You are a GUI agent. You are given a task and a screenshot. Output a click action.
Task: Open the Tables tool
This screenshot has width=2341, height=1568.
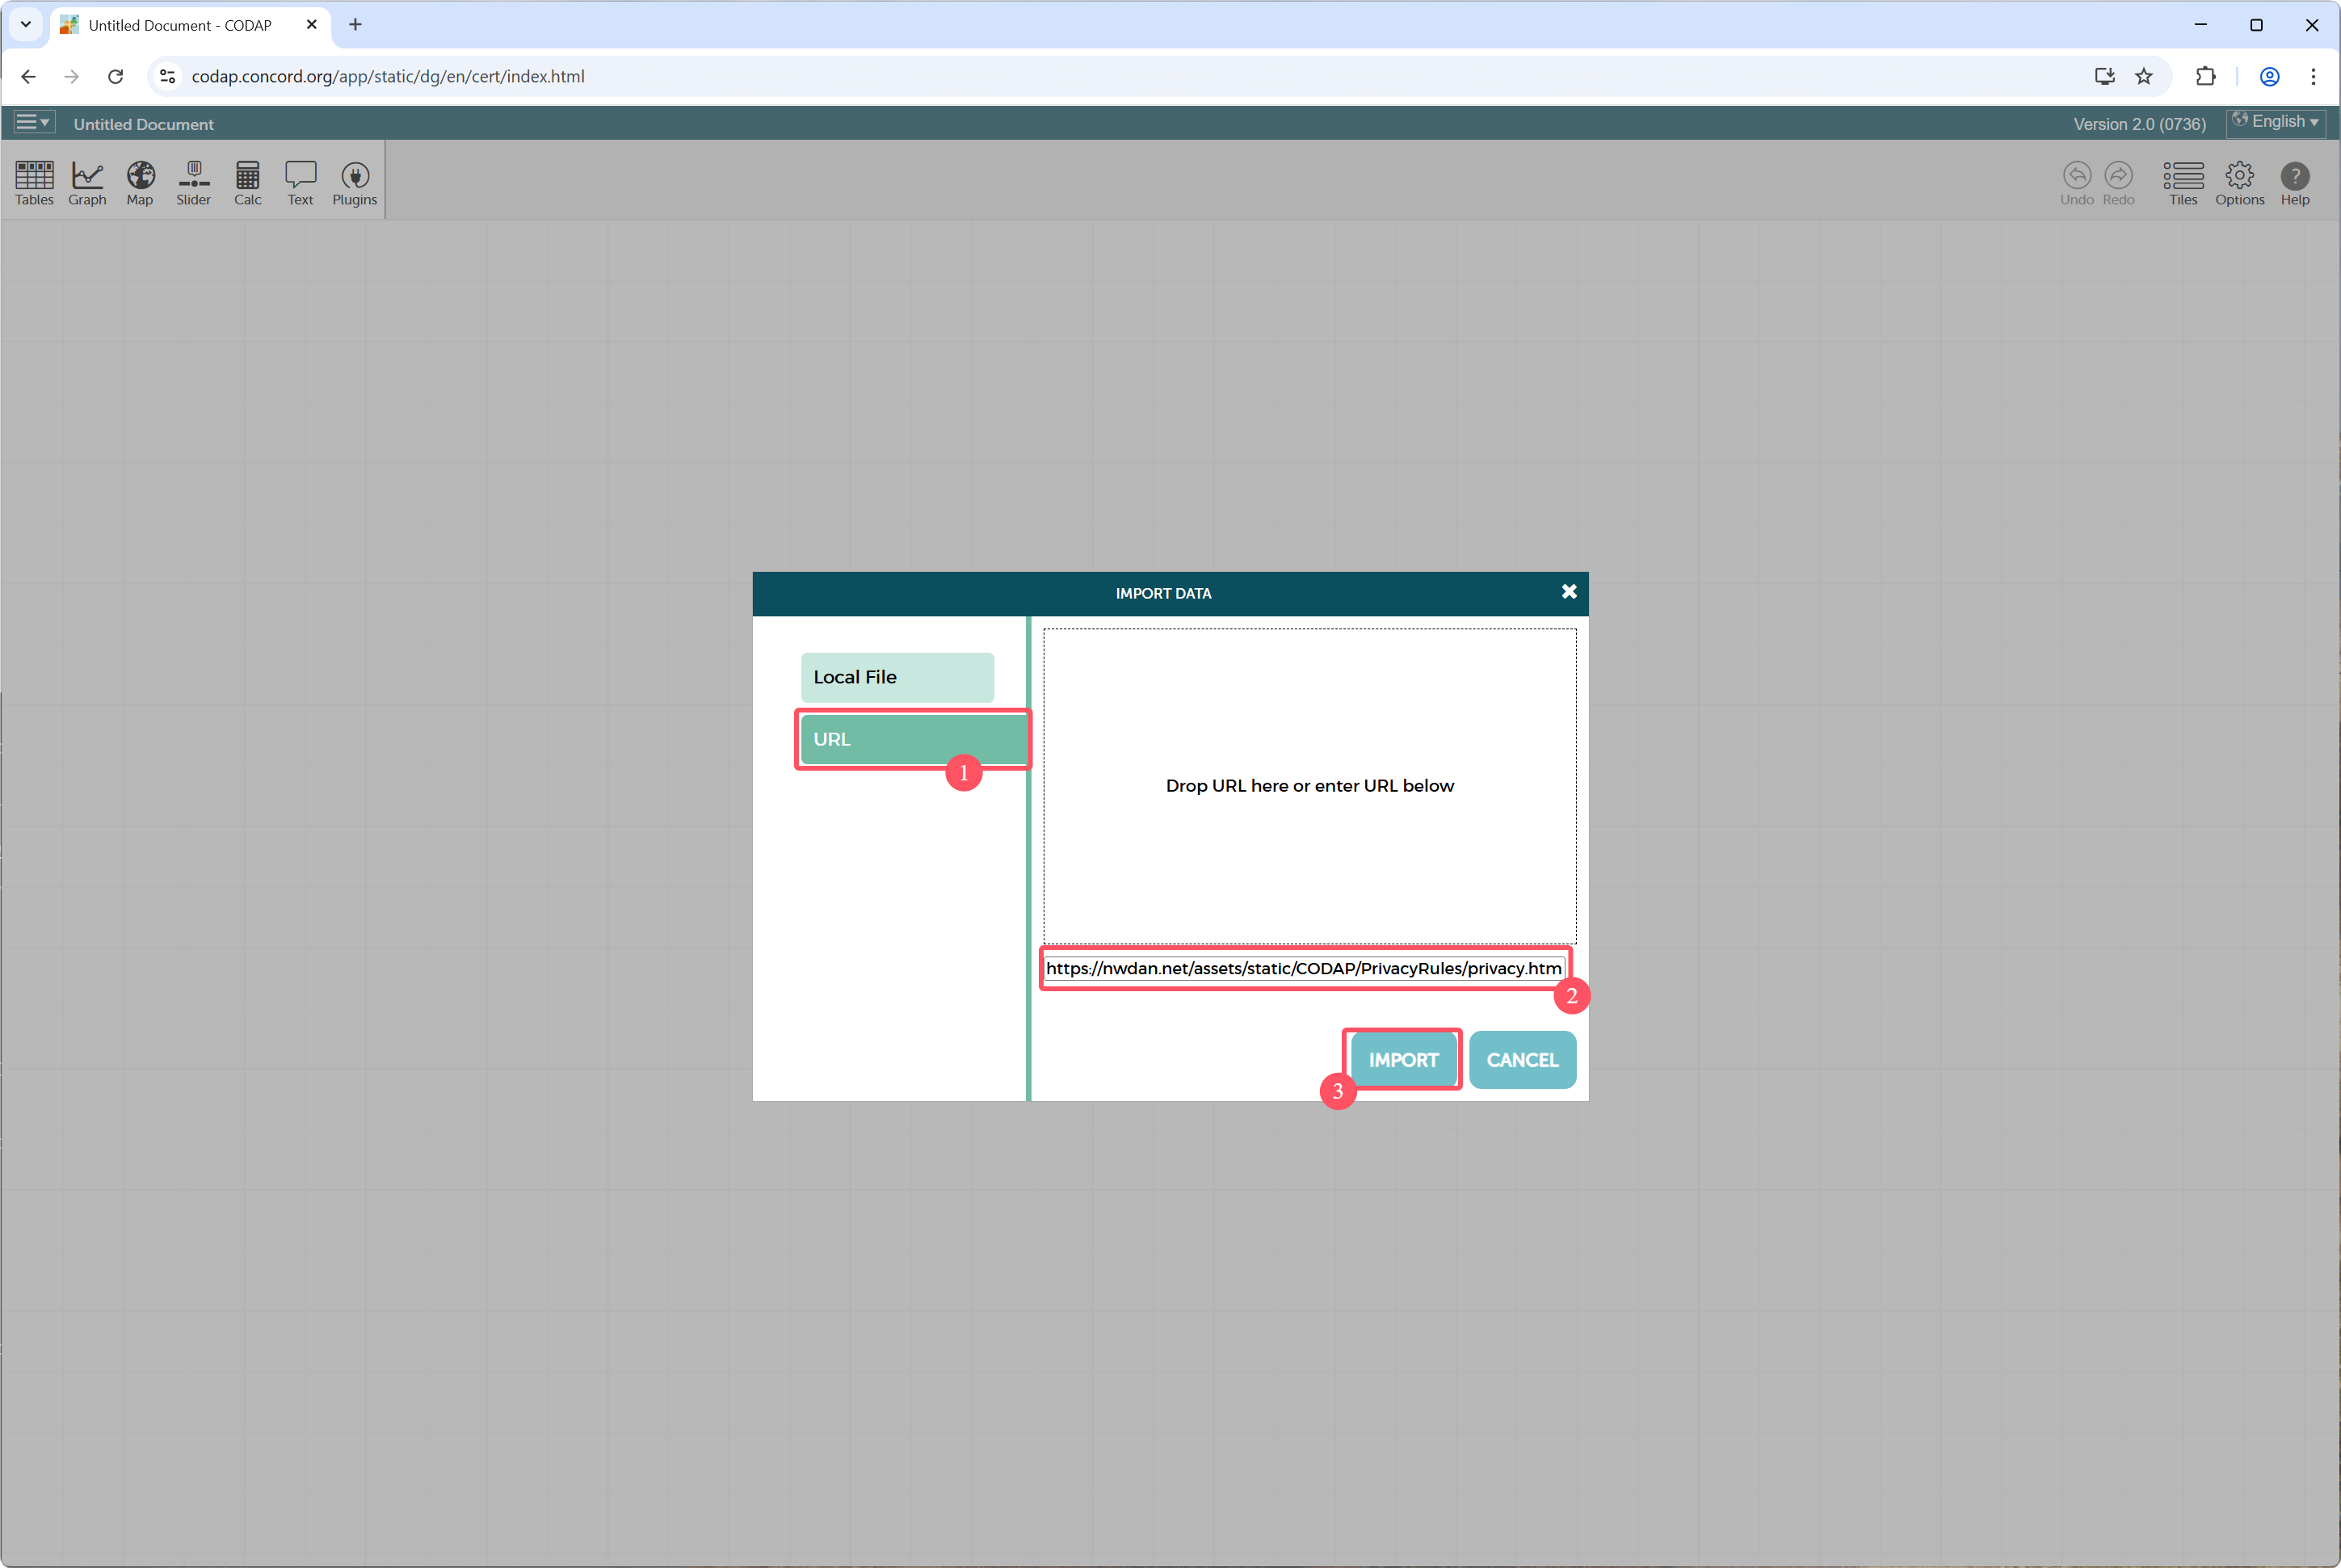(34, 183)
